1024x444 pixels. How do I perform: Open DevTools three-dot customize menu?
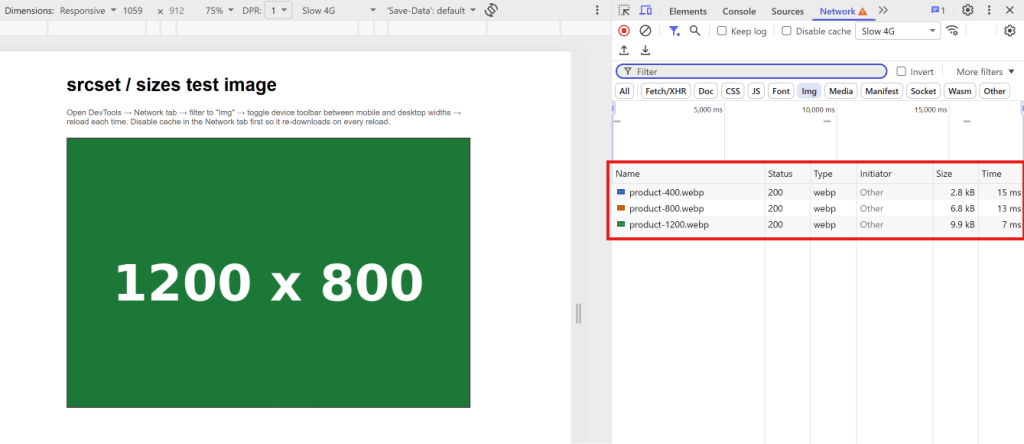pyautogui.click(x=989, y=10)
